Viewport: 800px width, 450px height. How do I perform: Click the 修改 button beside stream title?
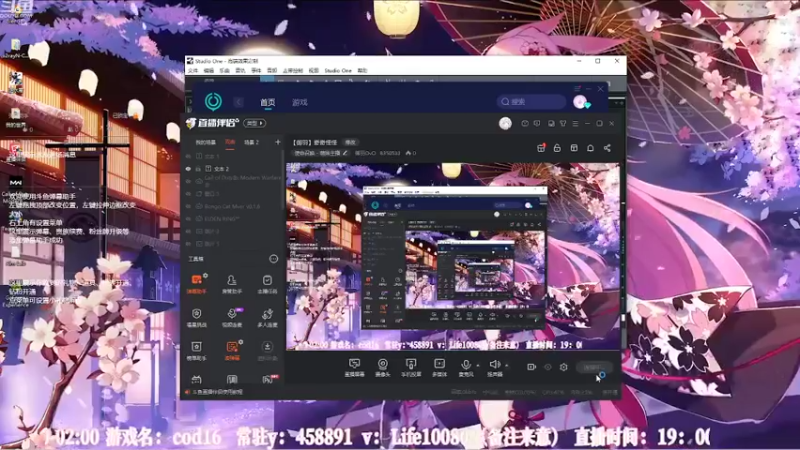click(350, 142)
